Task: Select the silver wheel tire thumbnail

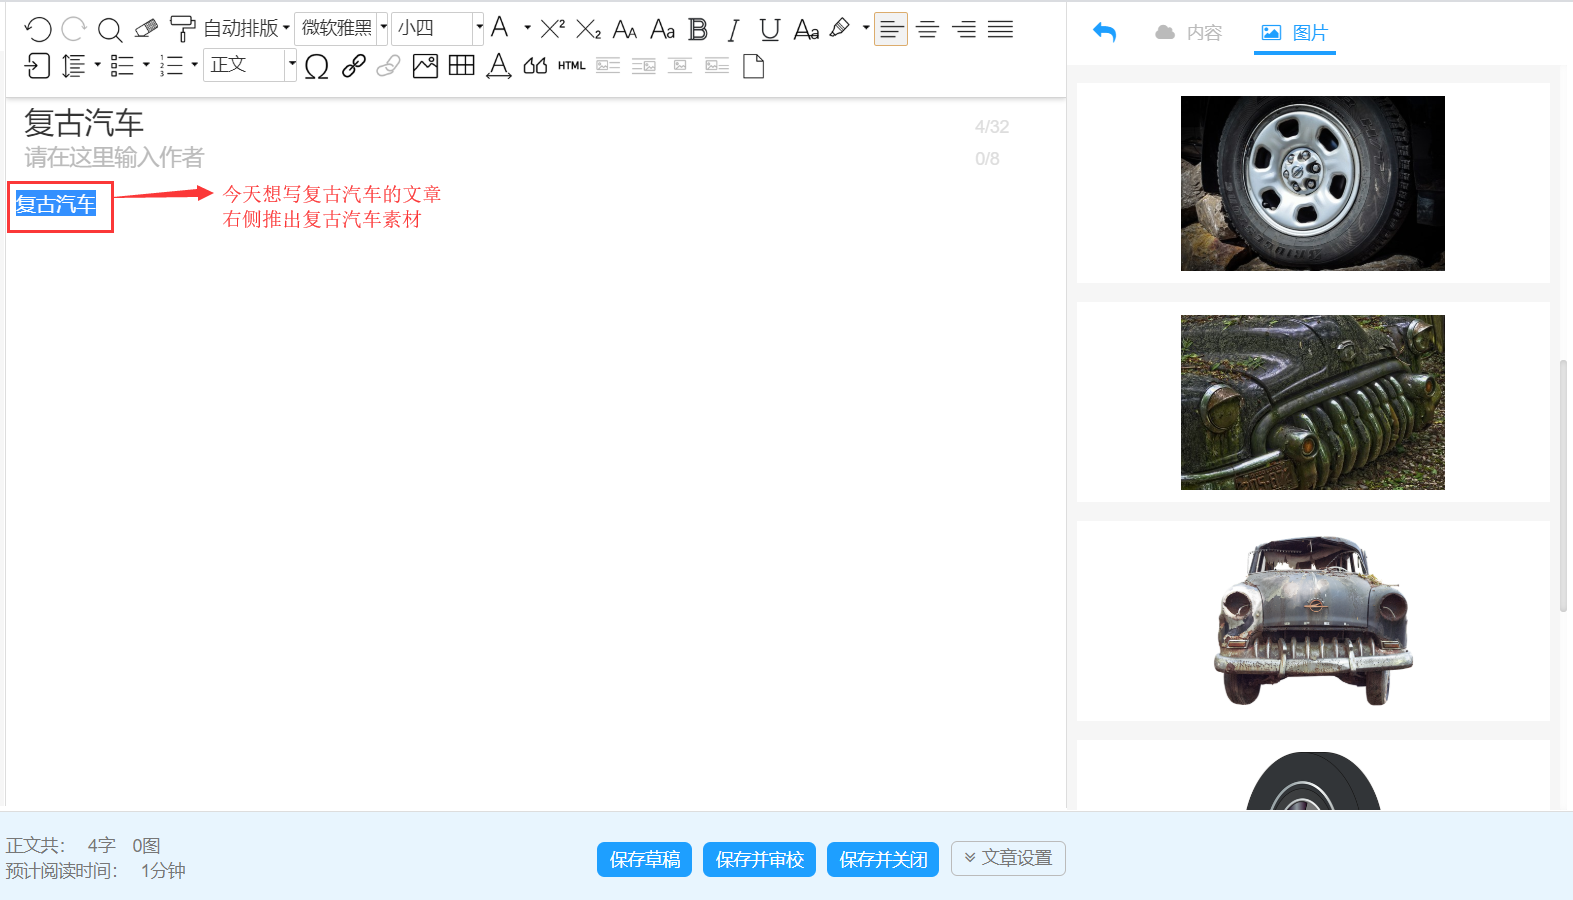Action: 1313,183
